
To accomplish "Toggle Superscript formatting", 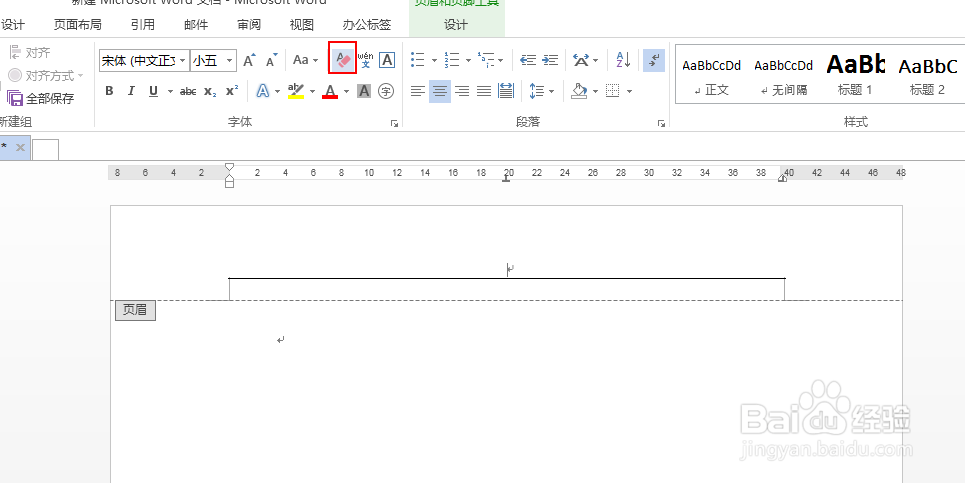I will point(231,91).
